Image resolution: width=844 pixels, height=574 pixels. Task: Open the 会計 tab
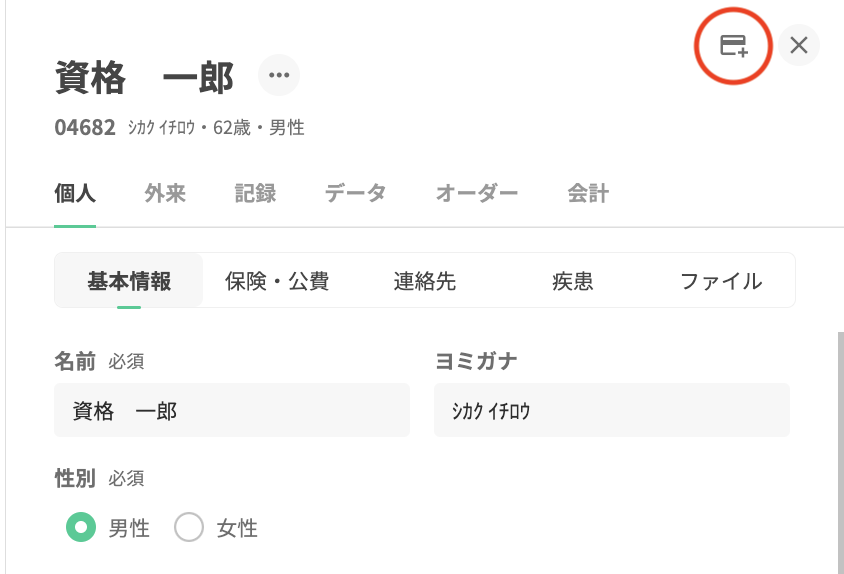588,194
